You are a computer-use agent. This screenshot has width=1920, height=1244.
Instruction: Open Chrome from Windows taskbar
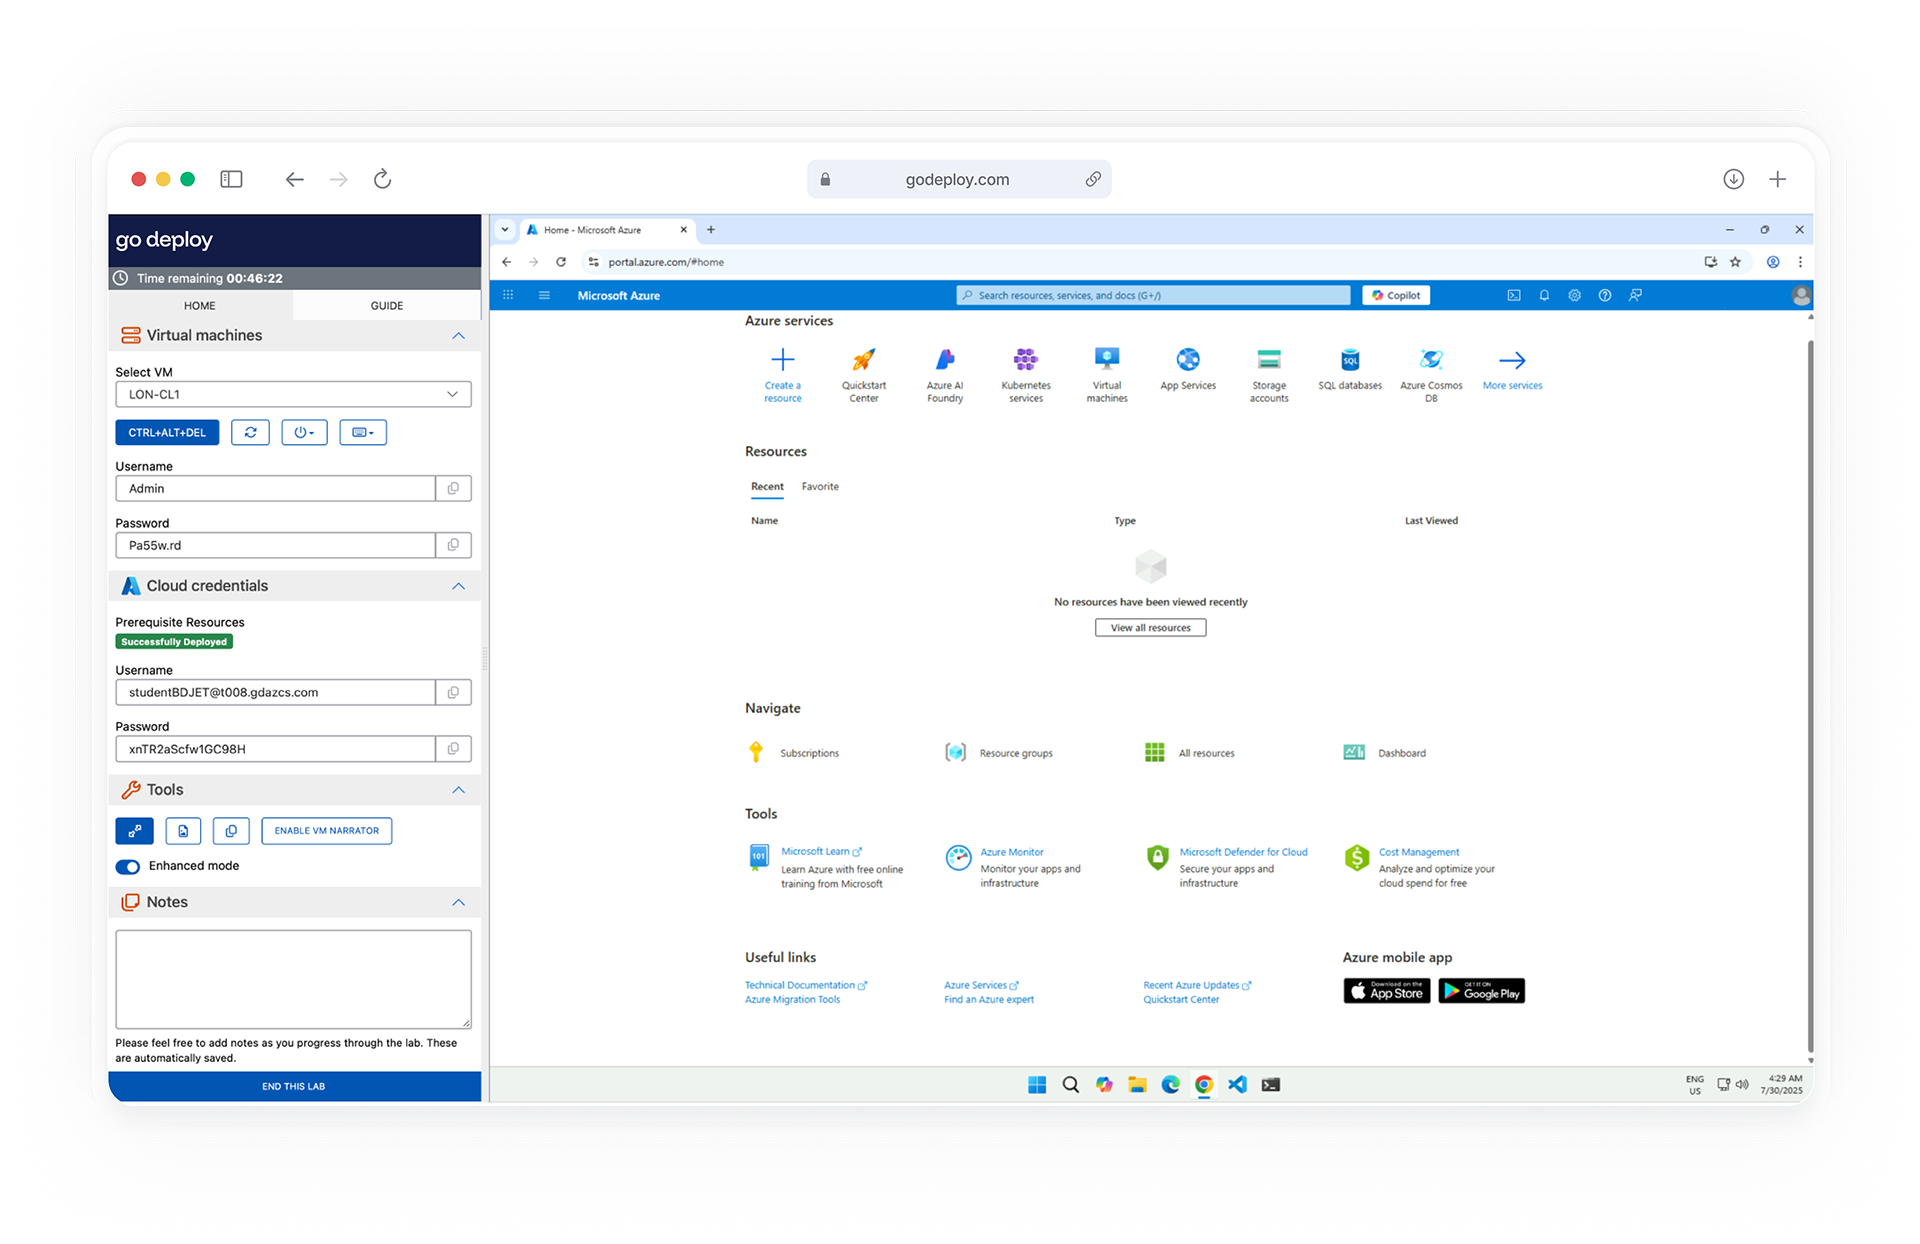(1204, 1084)
